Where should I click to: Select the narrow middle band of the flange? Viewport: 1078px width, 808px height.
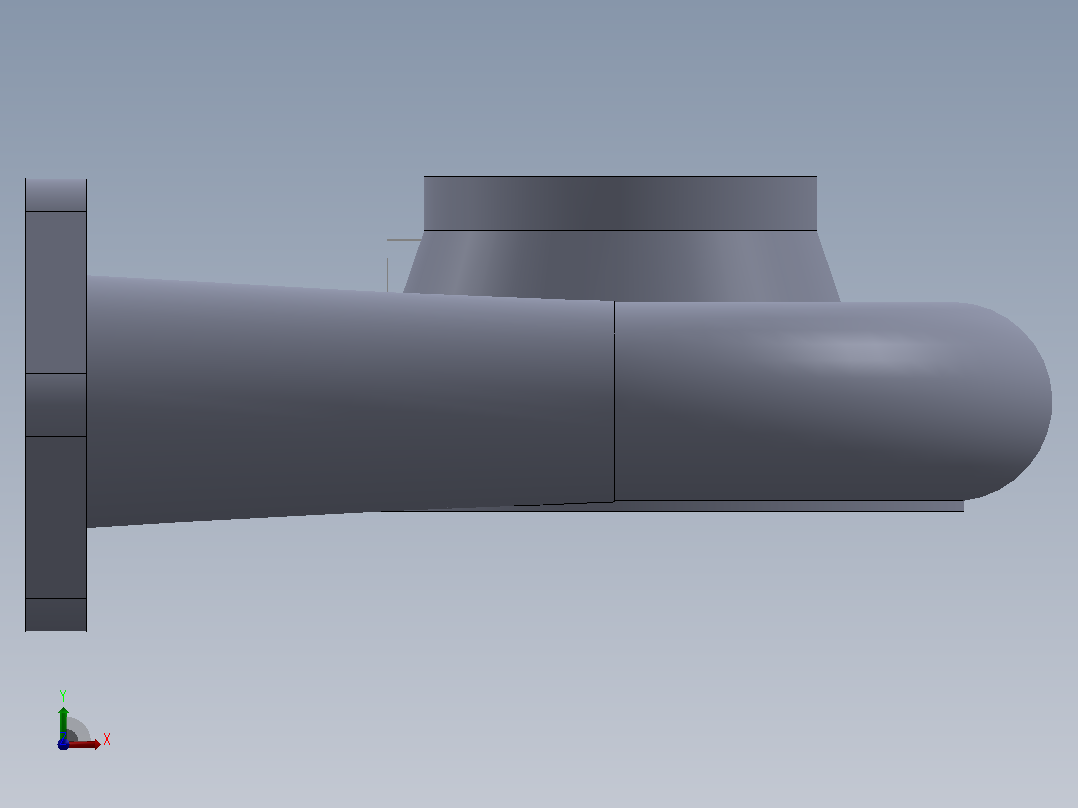(x=56, y=405)
